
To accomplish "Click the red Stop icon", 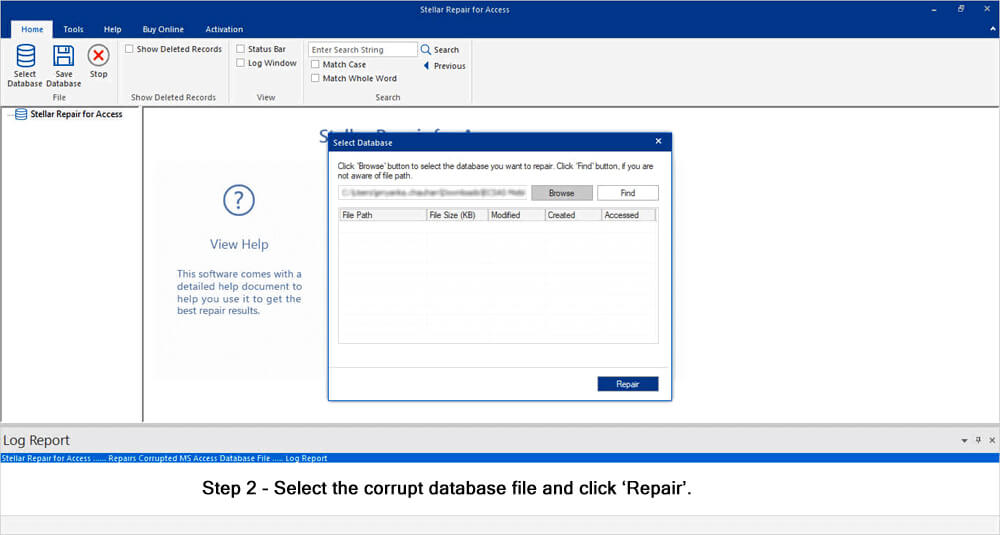I will coord(98,55).
